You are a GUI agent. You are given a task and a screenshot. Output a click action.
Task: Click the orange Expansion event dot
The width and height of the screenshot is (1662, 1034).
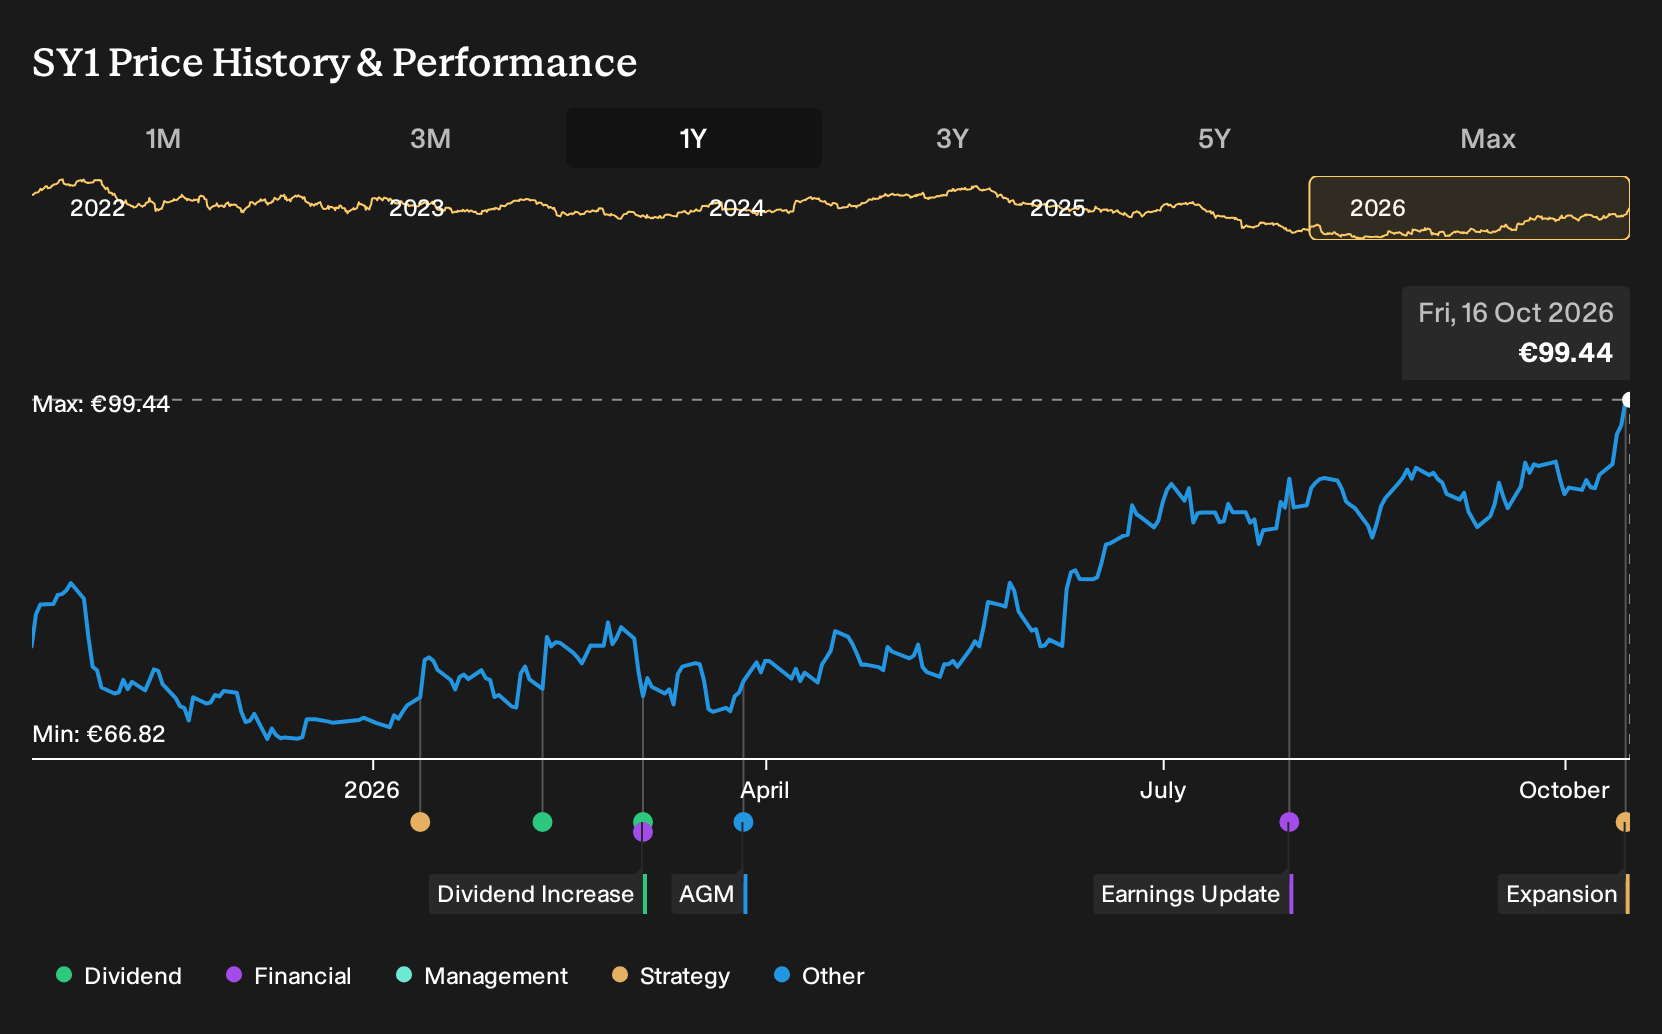pos(1624,822)
